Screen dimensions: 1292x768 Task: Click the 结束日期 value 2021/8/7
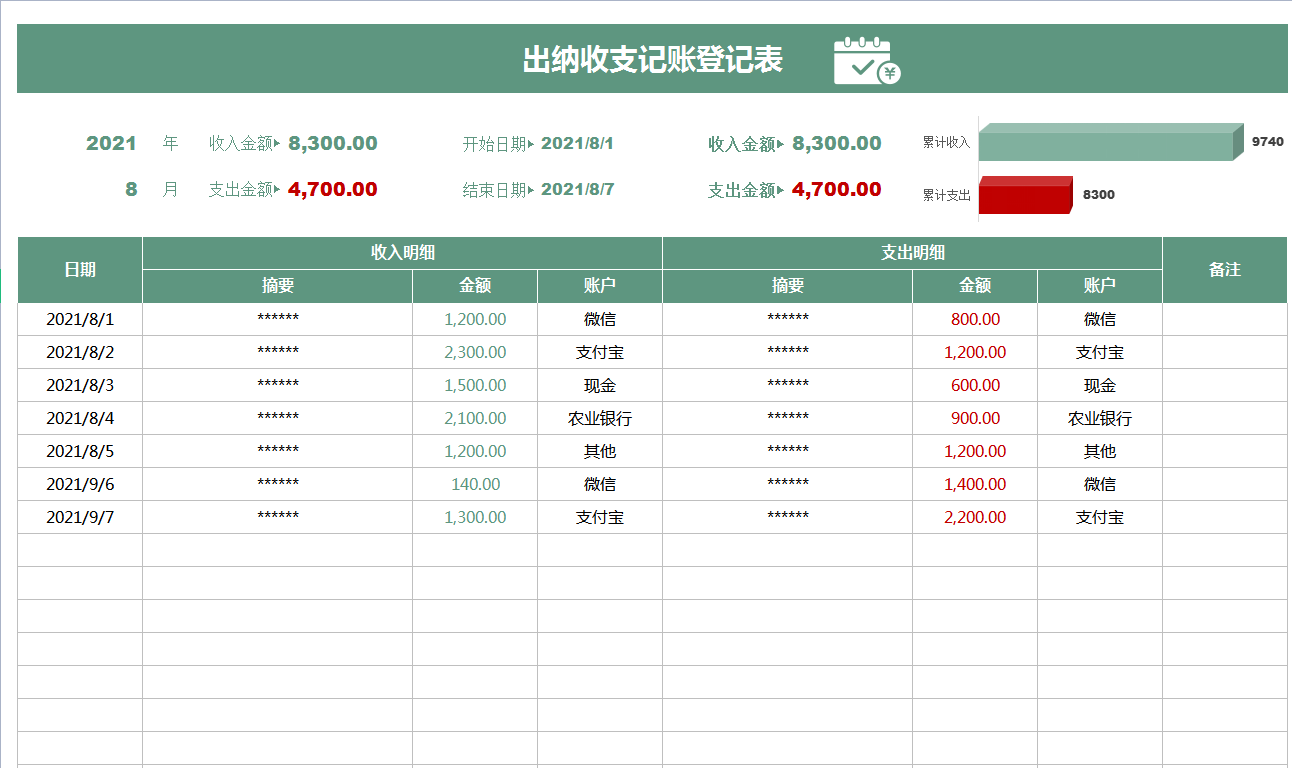577,189
